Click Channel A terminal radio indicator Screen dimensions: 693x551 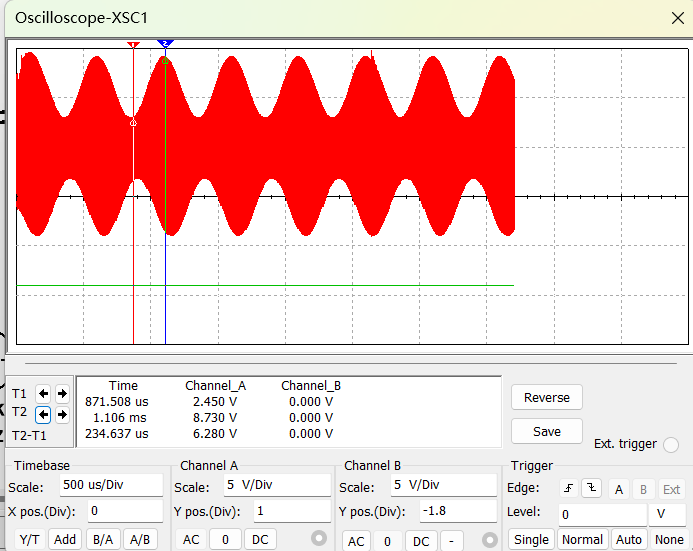pyautogui.click(x=319, y=538)
